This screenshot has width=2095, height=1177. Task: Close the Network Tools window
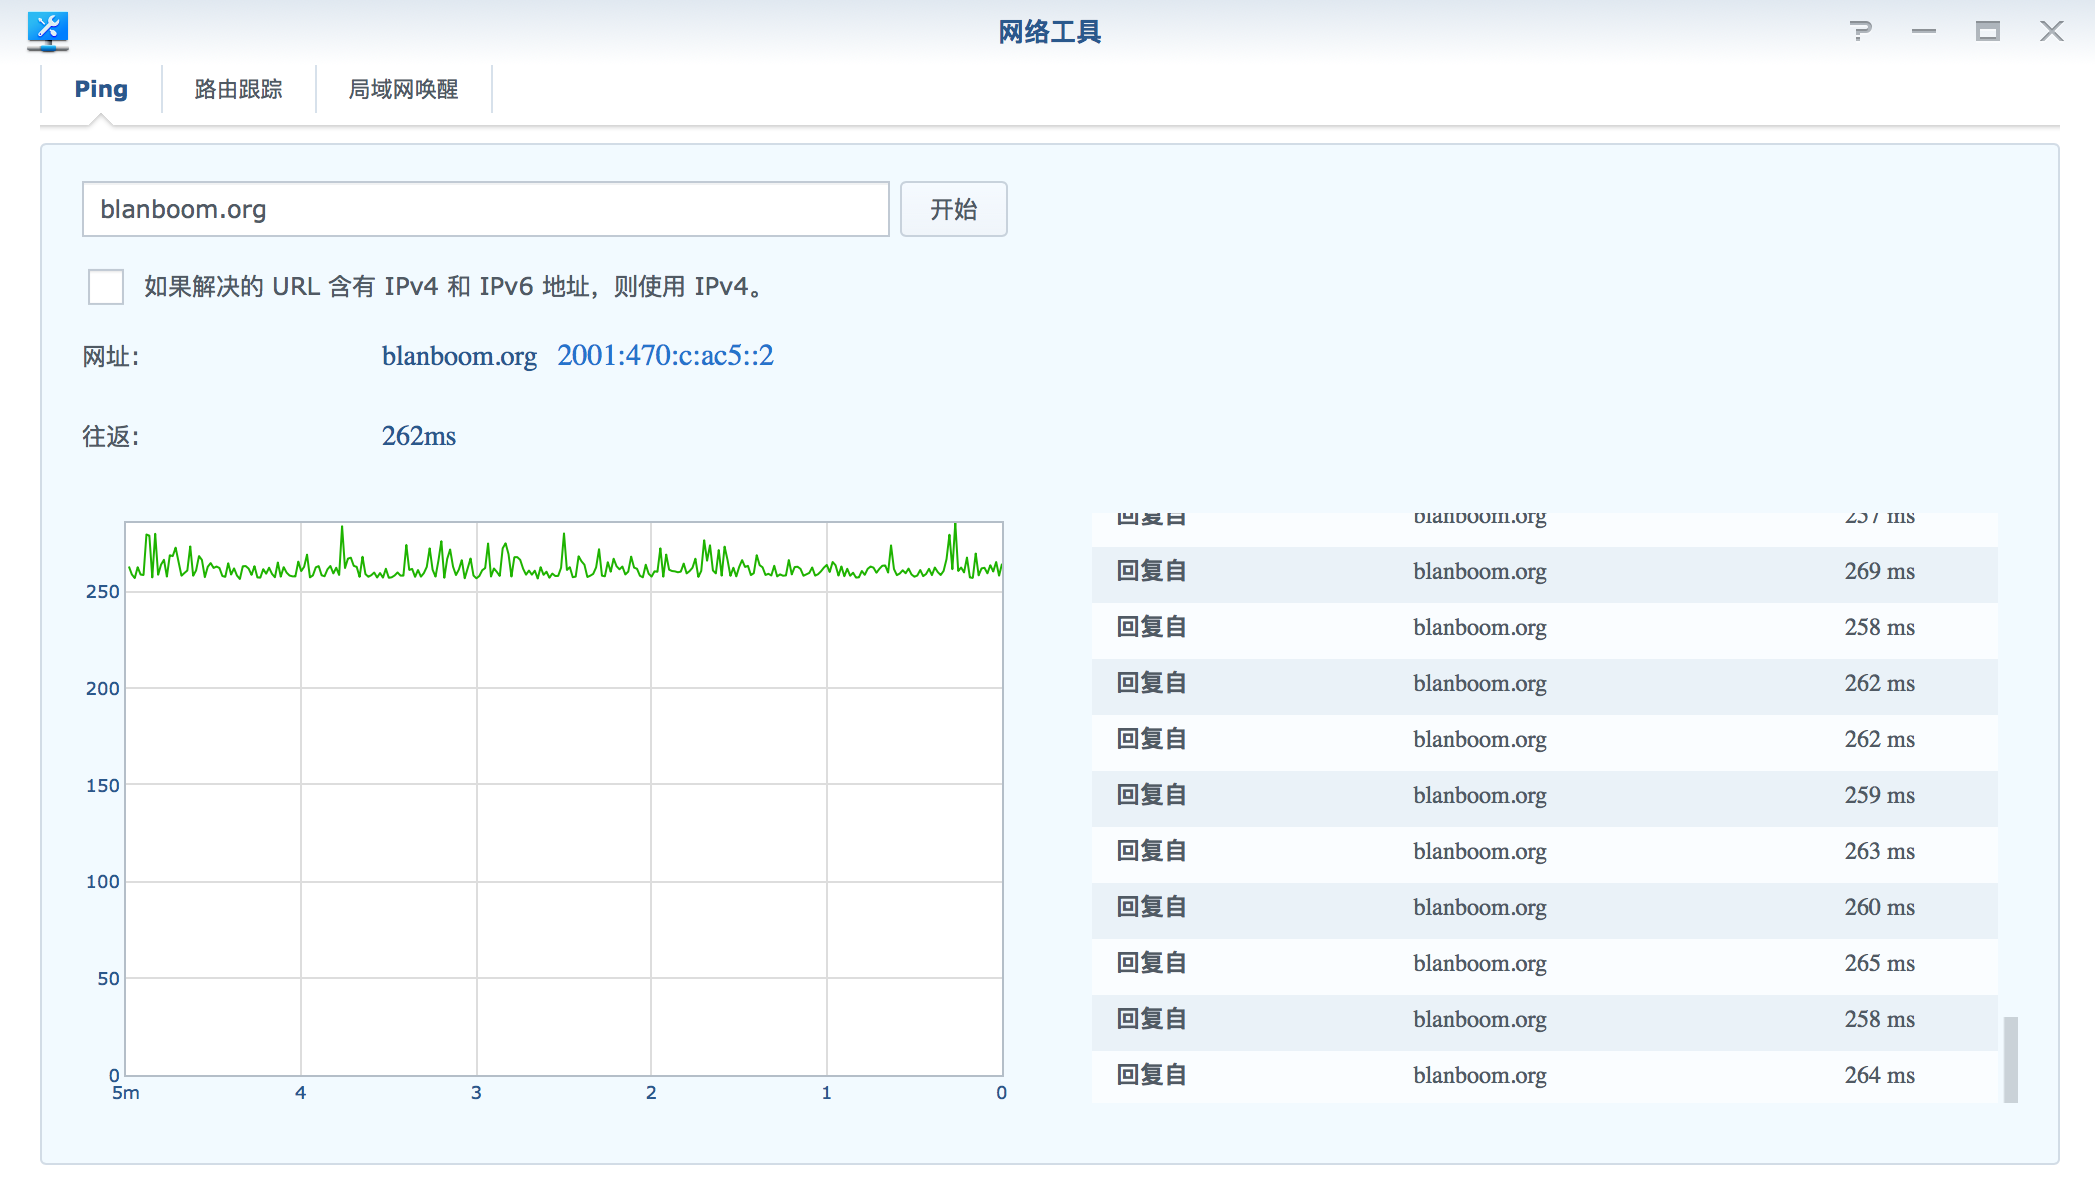pyautogui.click(x=2051, y=31)
